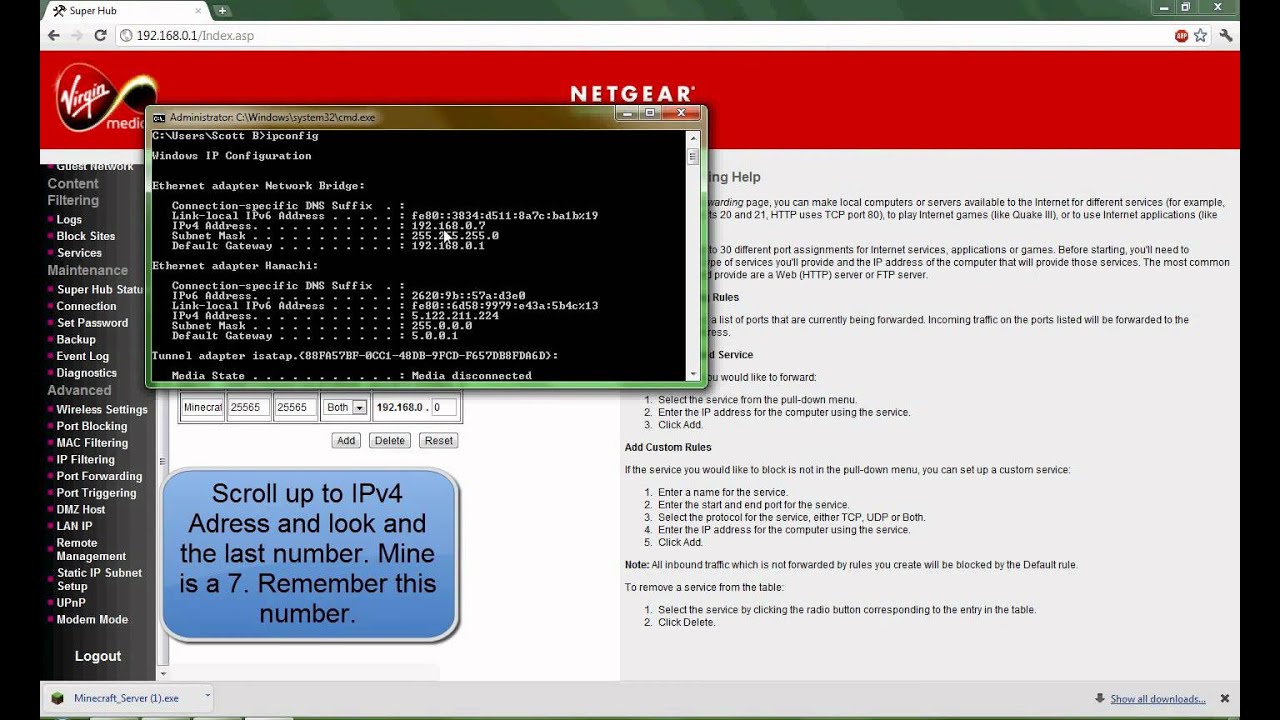Open Wireless Settings page
This screenshot has height=720, width=1280.
(101, 409)
